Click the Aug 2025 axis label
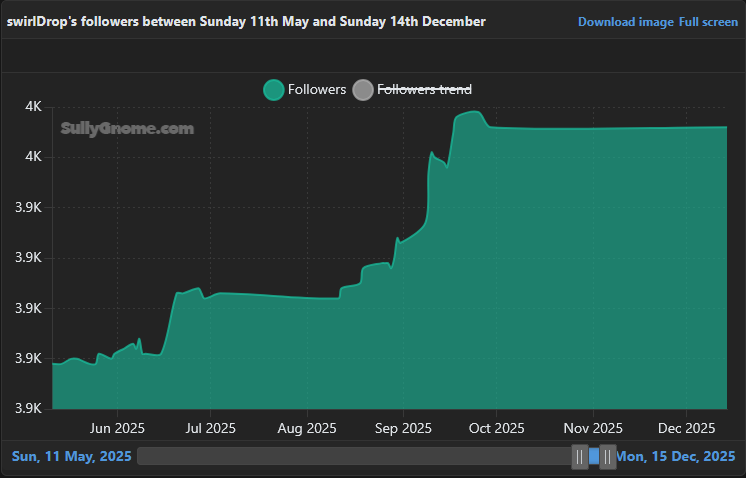 click(x=307, y=429)
